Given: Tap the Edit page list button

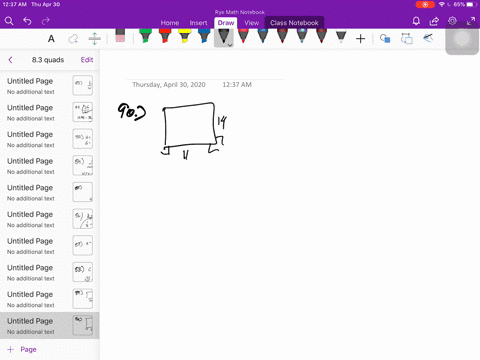Looking at the screenshot, I should pyautogui.click(x=87, y=60).
